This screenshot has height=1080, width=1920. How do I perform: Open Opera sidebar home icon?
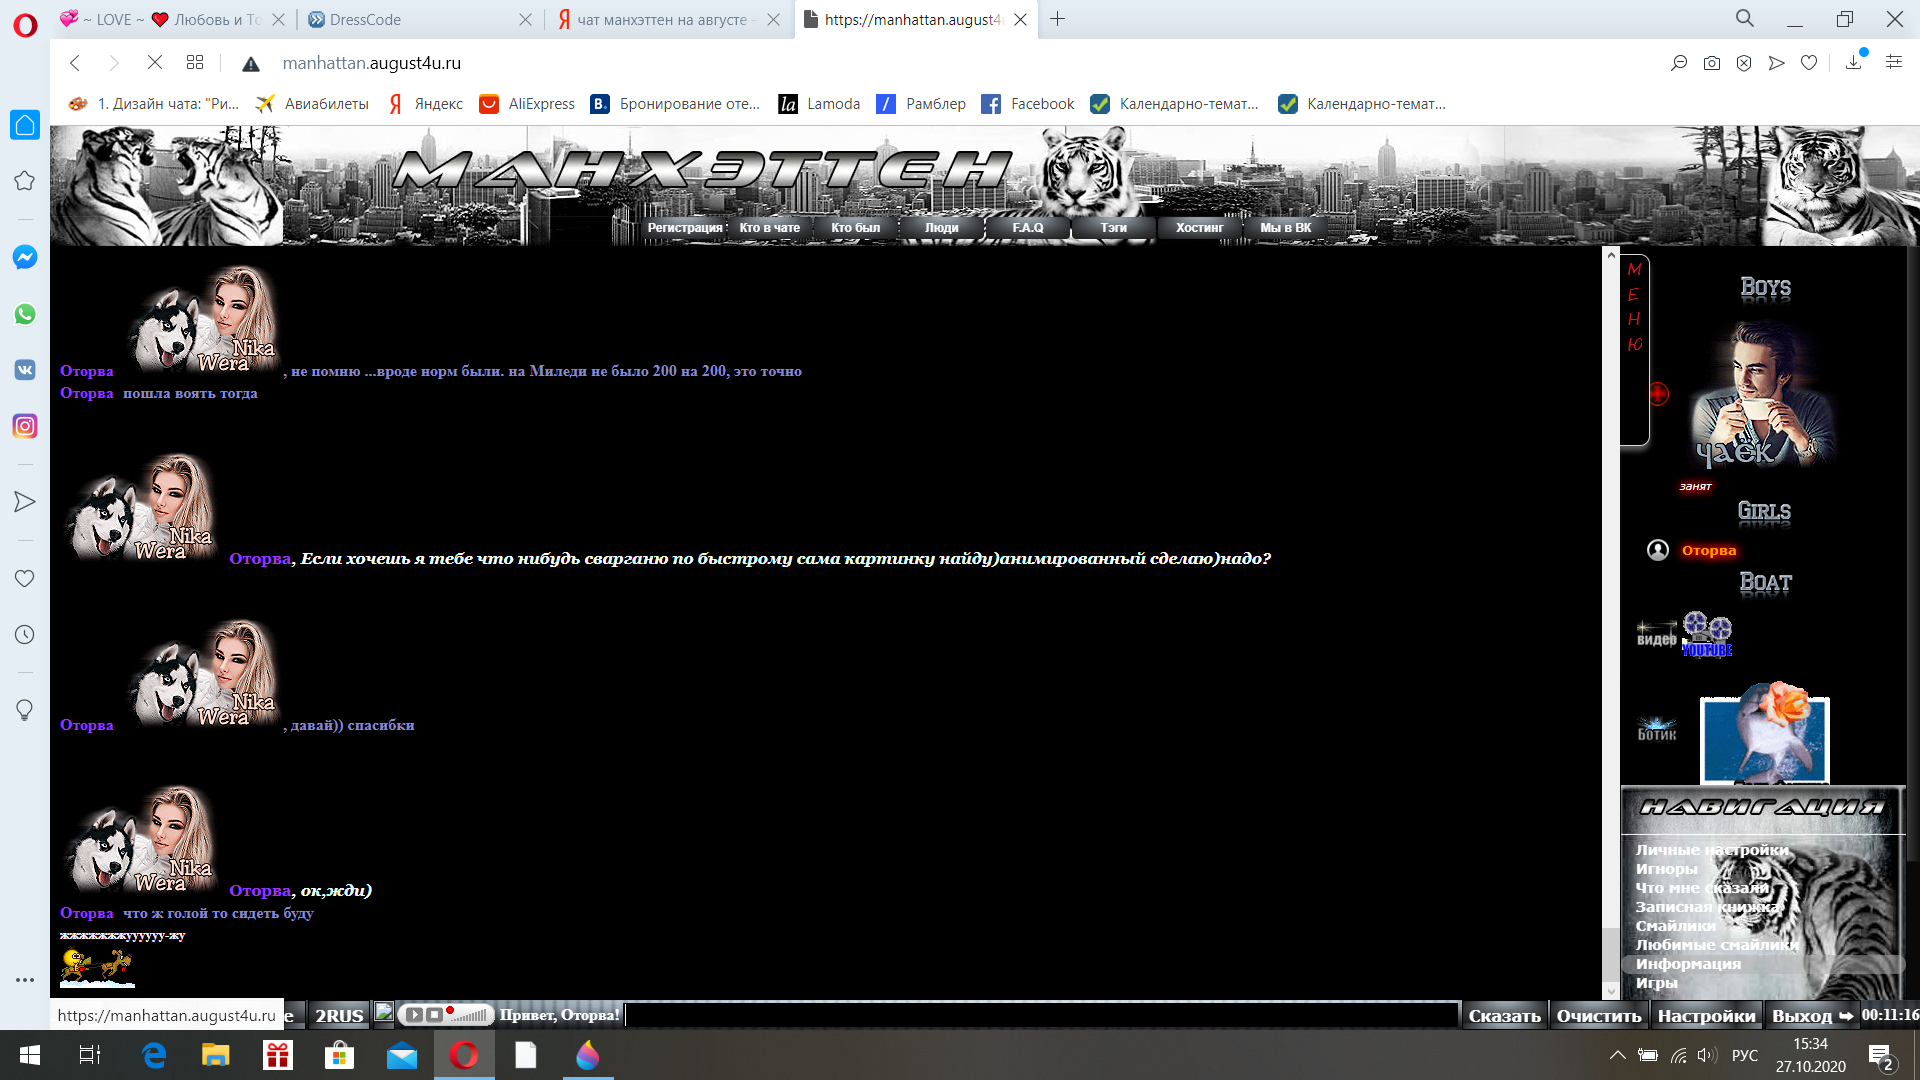[x=25, y=125]
